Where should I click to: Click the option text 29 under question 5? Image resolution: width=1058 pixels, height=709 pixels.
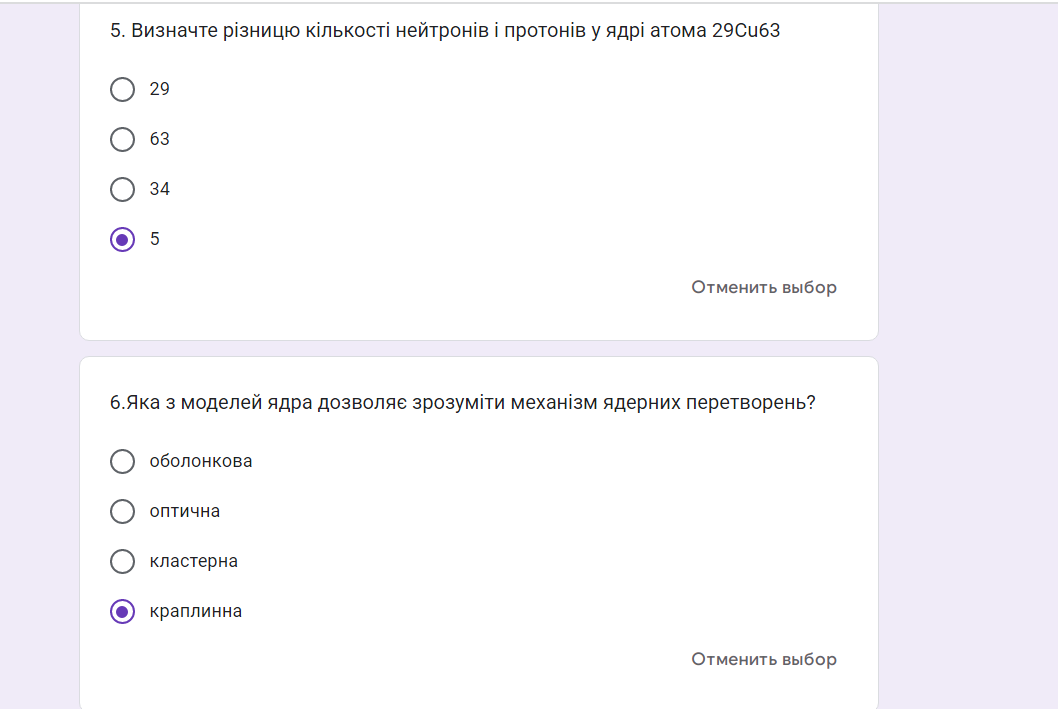160,89
